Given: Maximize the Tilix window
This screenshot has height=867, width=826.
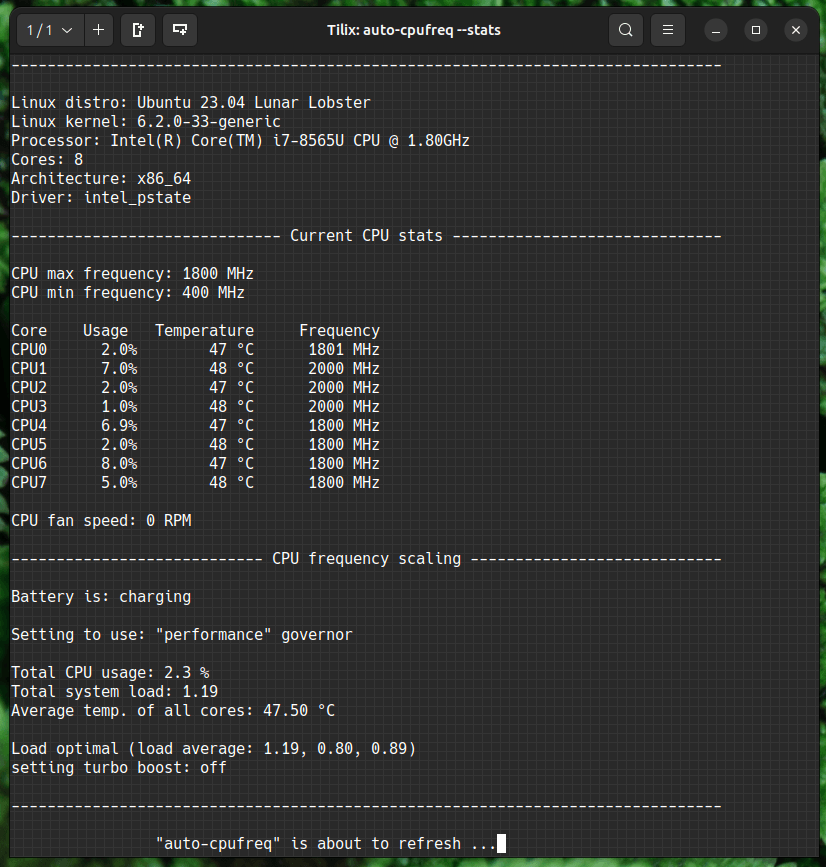Looking at the screenshot, I should 756,30.
